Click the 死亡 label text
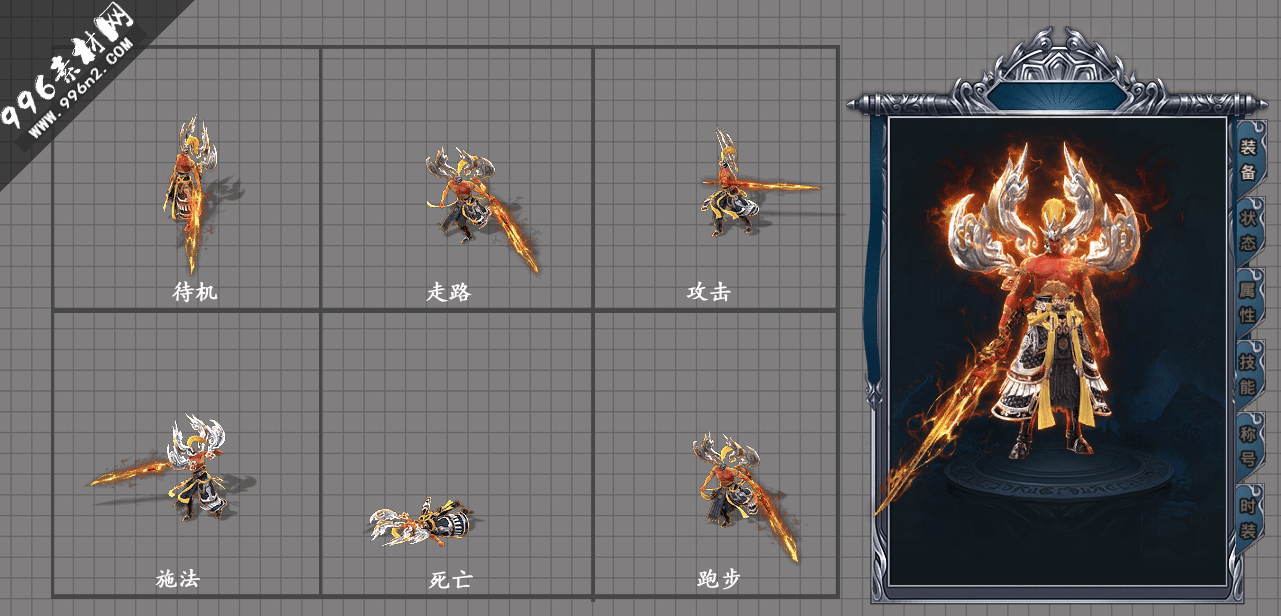Screen dimensions: 1281x616 (450, 579)
